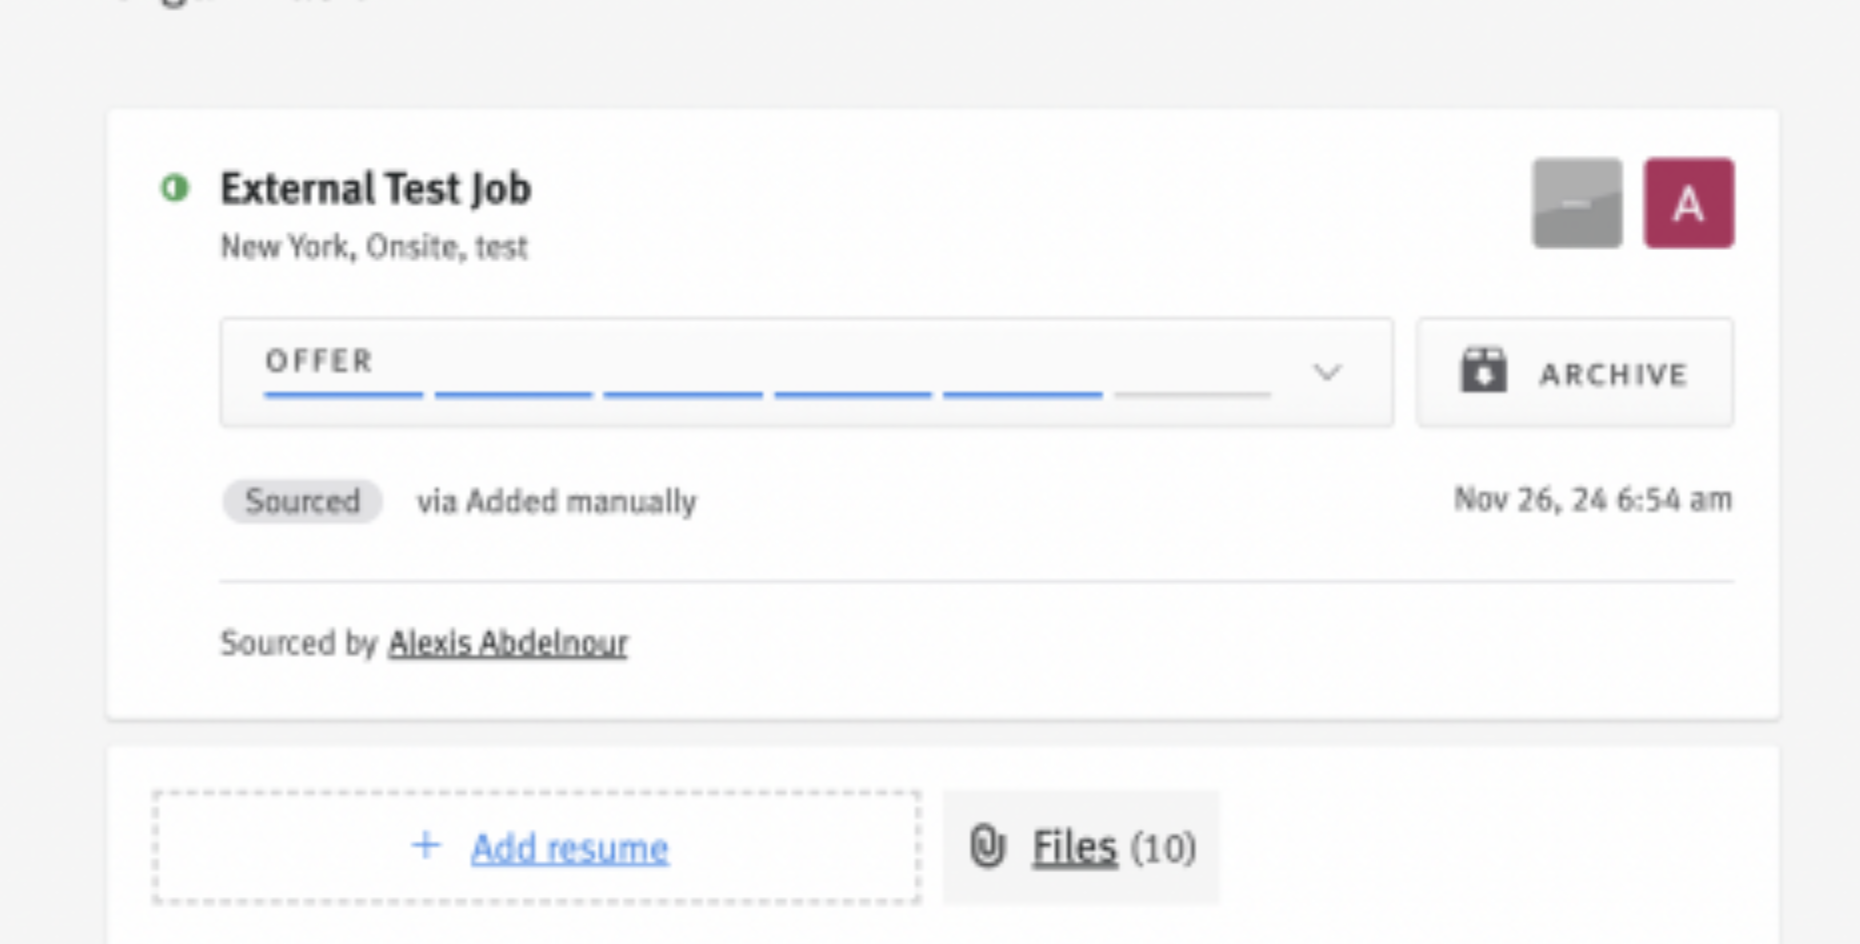Click the third blue progress segment
The height and width of the screenshot is (944, 1860).
[x=683, y=395]
